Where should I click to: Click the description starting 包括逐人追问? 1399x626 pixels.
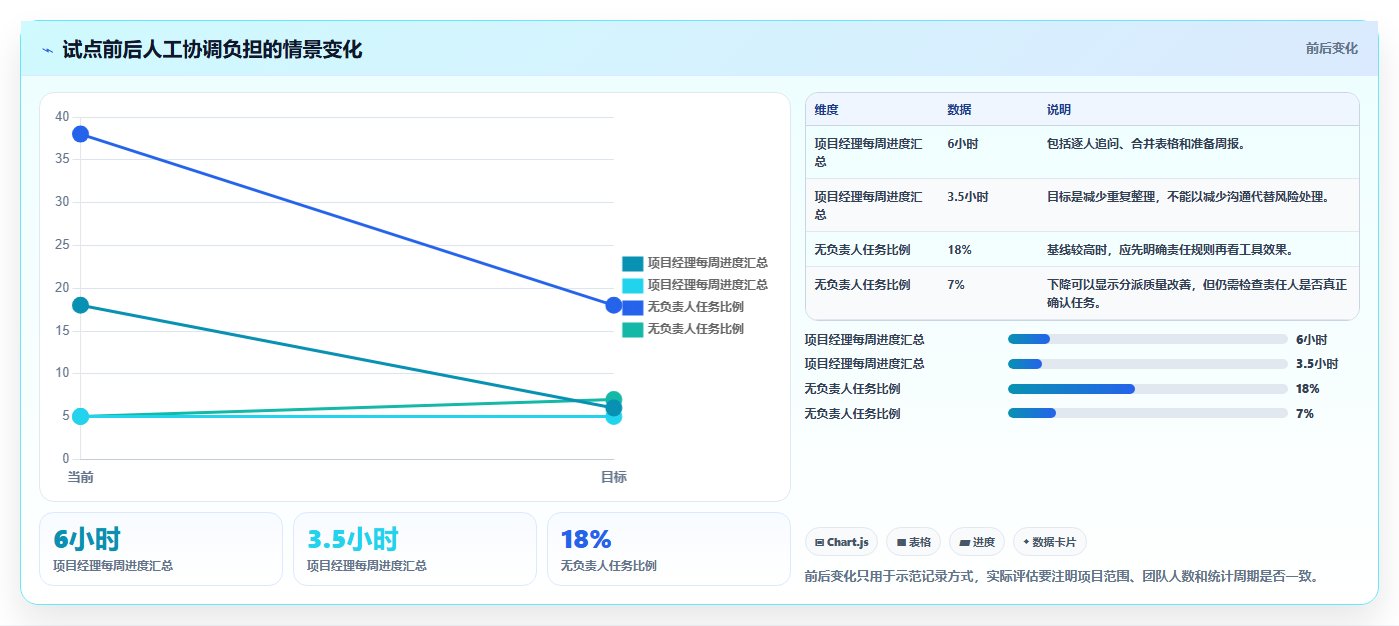[1146, 144]
